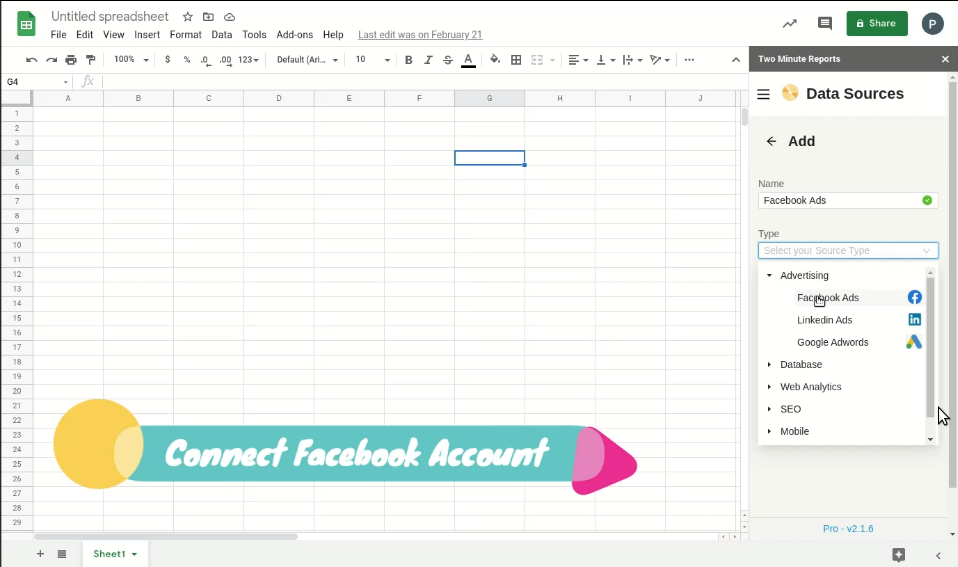Click the Pro - v2.1.6 version link
Viewport: 958px width, 567px height.
pyautogui.click(x=848, y=529)
